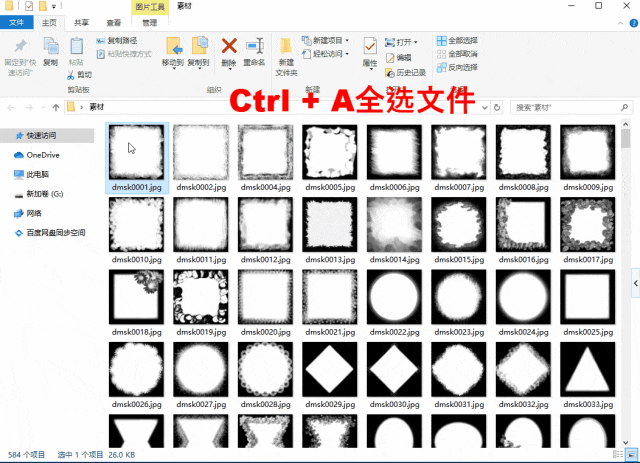Expand address bar history dropdown
The width and height of the screenshot is (640, 463).
point(484,107)
